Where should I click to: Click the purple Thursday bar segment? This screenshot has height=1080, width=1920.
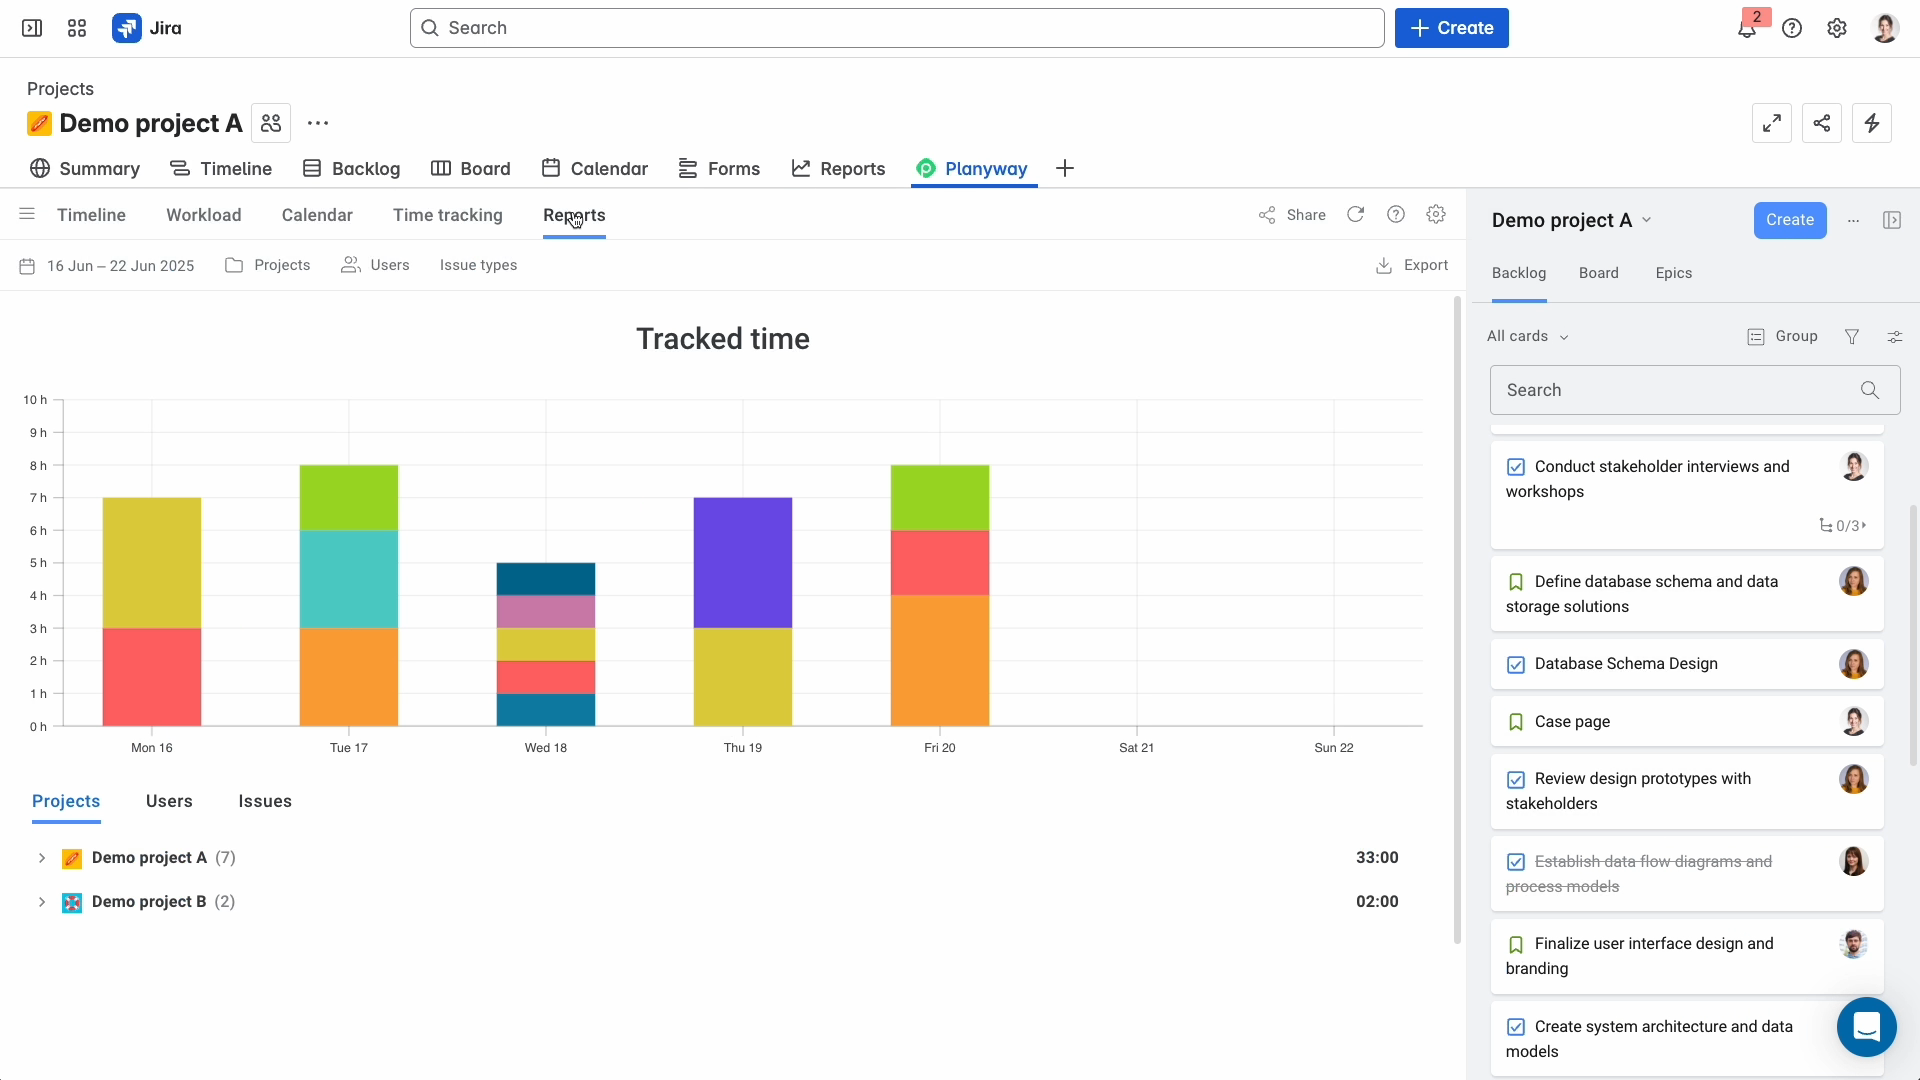click(x=742, y=562)
